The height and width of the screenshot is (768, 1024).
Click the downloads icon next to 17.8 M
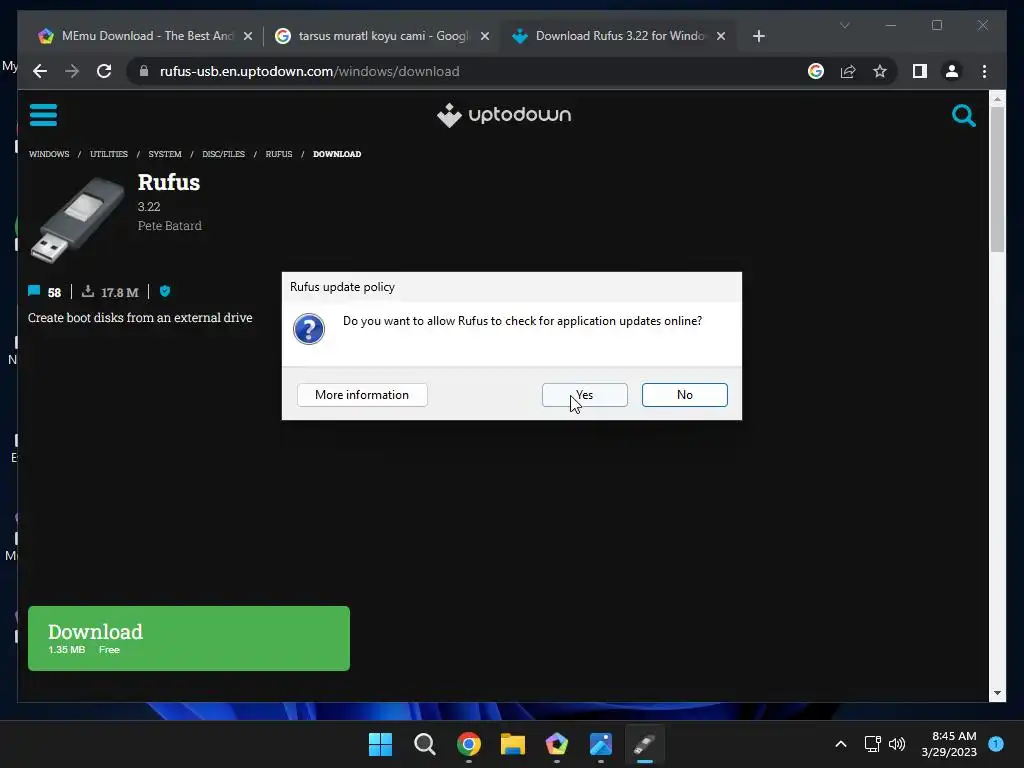pos(88,291)
